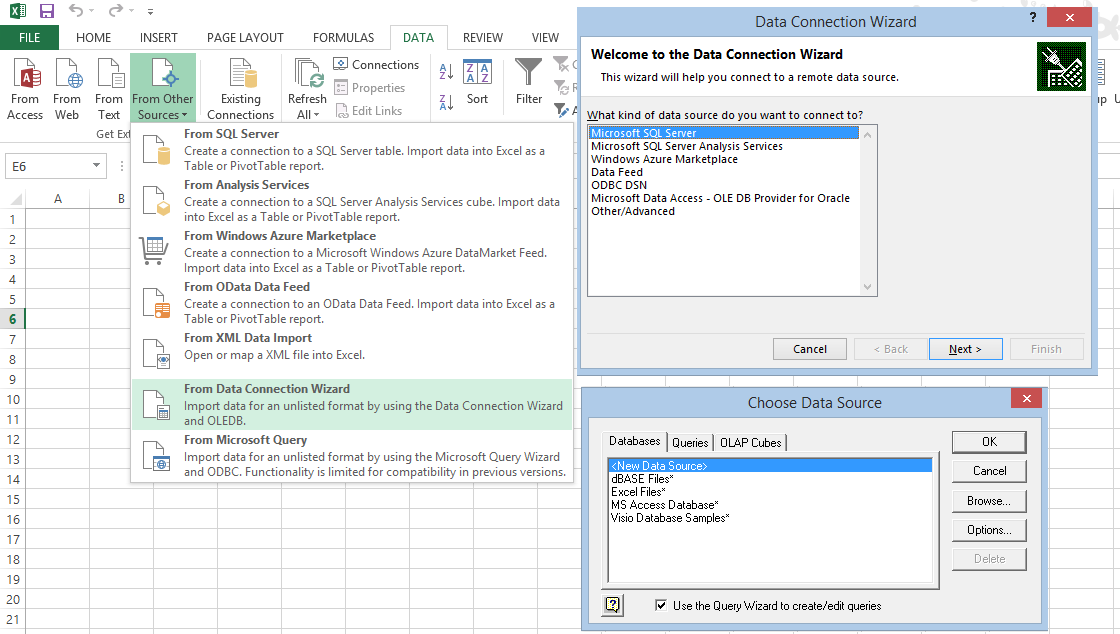Screen dimensions: 1120x634
Task: Switch to the PAGE LAYOUT tab
Action: click(245, 38)
